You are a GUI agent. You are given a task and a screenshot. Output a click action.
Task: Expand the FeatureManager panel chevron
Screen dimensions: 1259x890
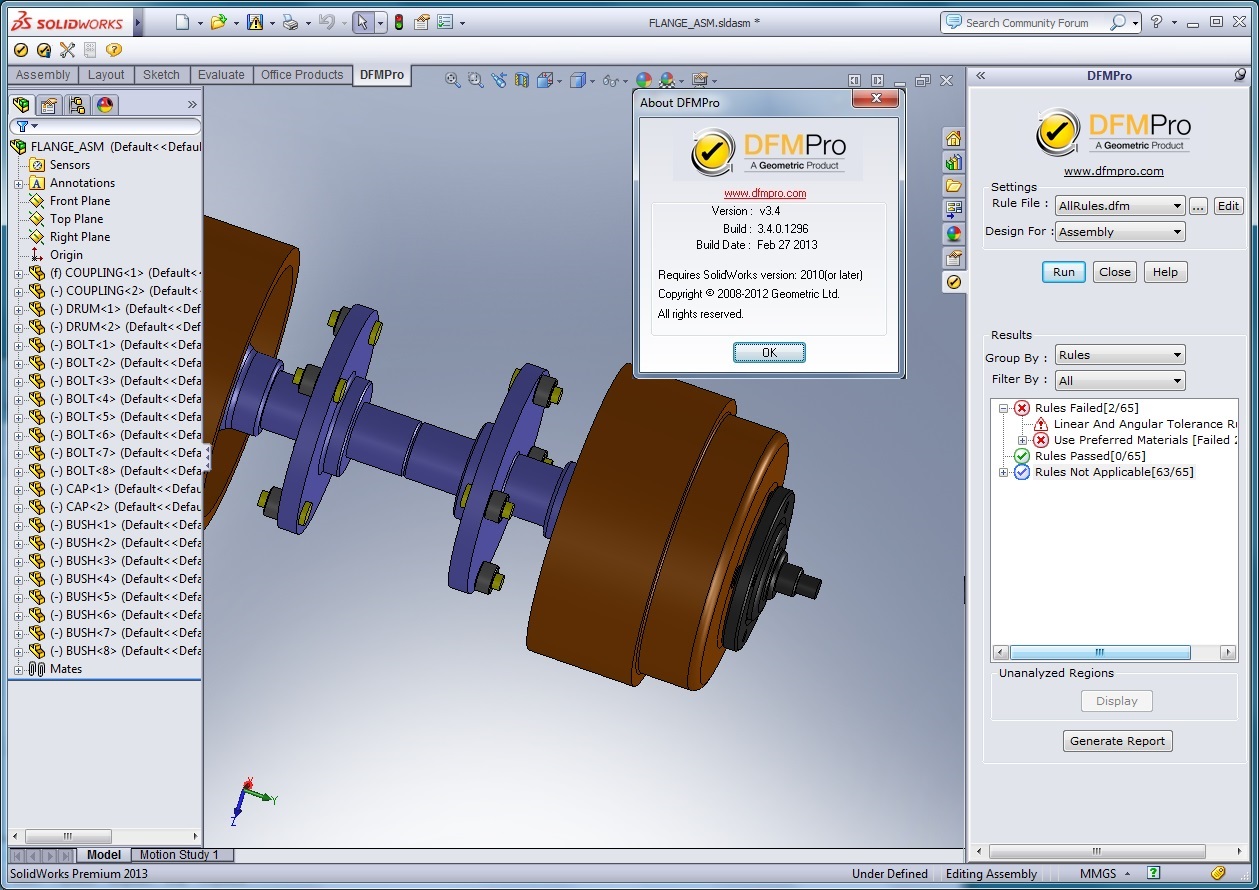coord(192,104)
